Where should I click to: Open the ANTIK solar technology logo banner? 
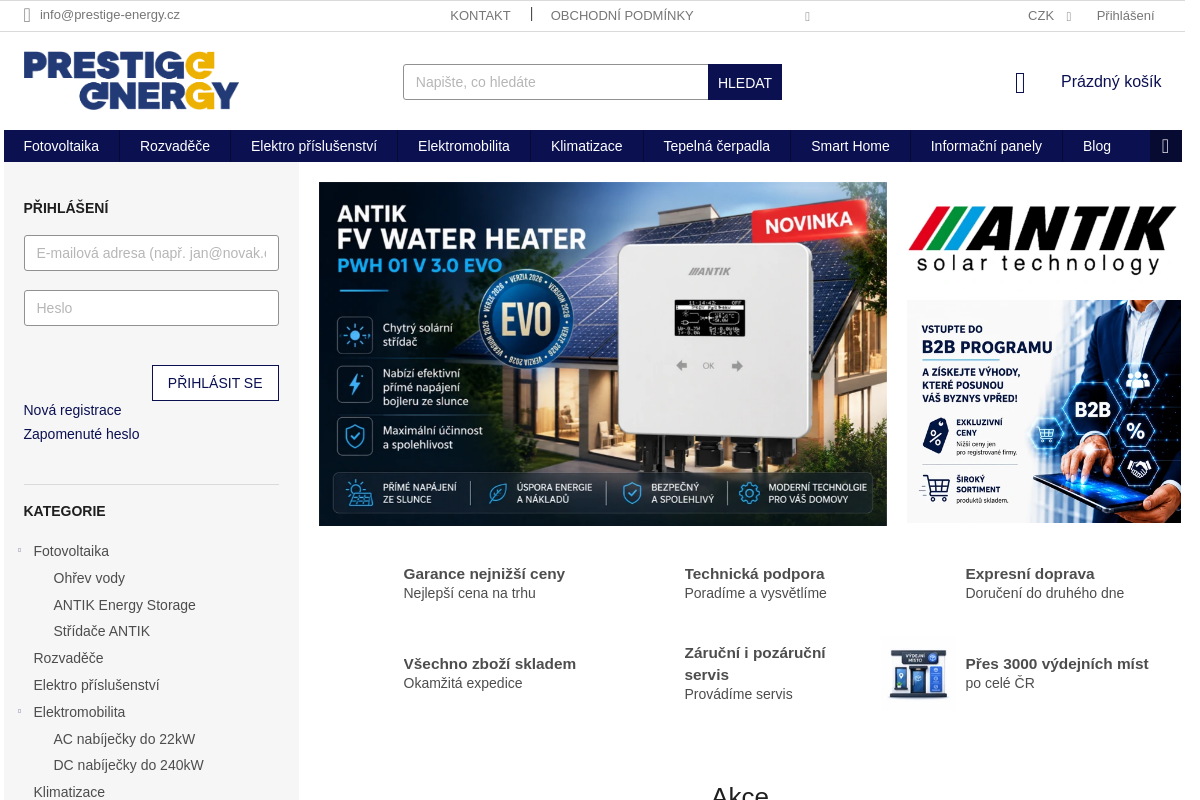(x=1042, y=239)
